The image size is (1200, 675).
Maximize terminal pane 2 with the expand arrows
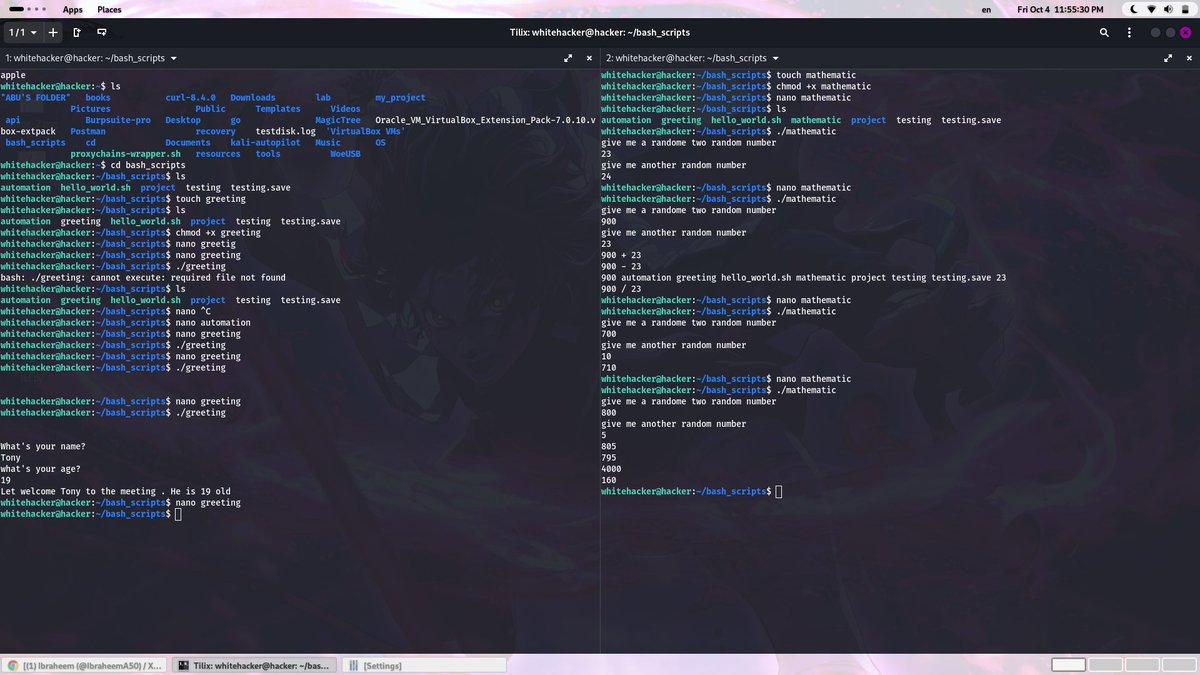point(1168,58)
